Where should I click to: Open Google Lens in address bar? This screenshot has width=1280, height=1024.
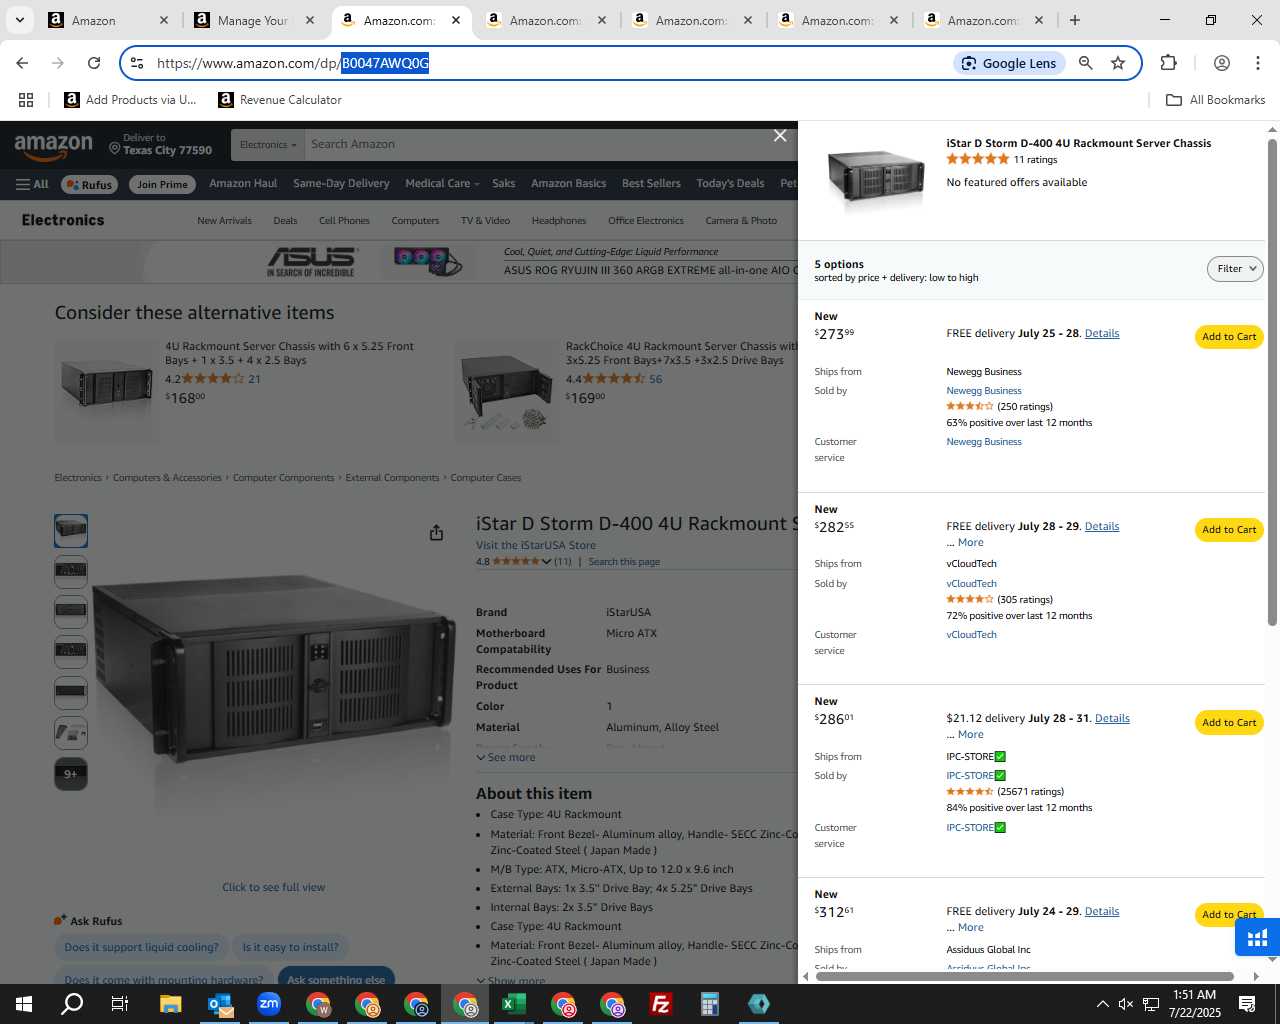click(1008, 63)
